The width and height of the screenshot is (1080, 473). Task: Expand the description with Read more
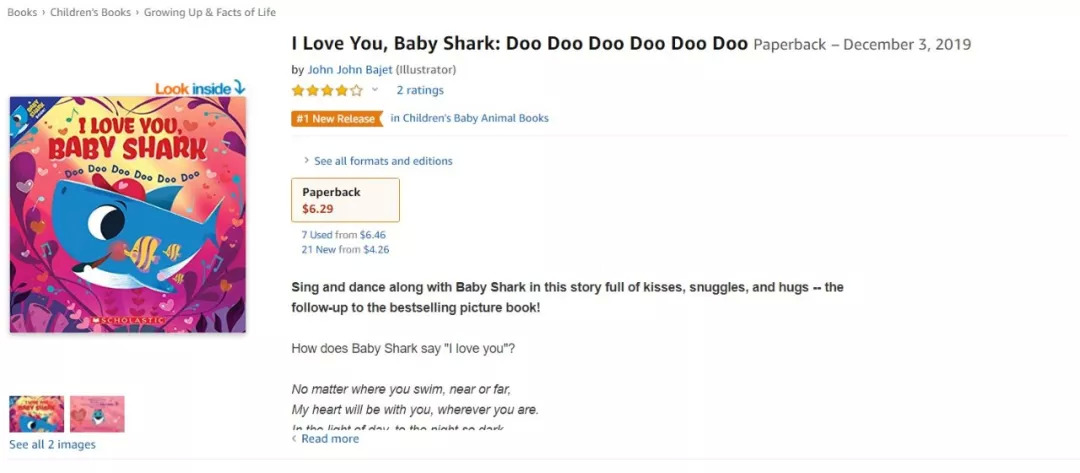tap(329, 438)
